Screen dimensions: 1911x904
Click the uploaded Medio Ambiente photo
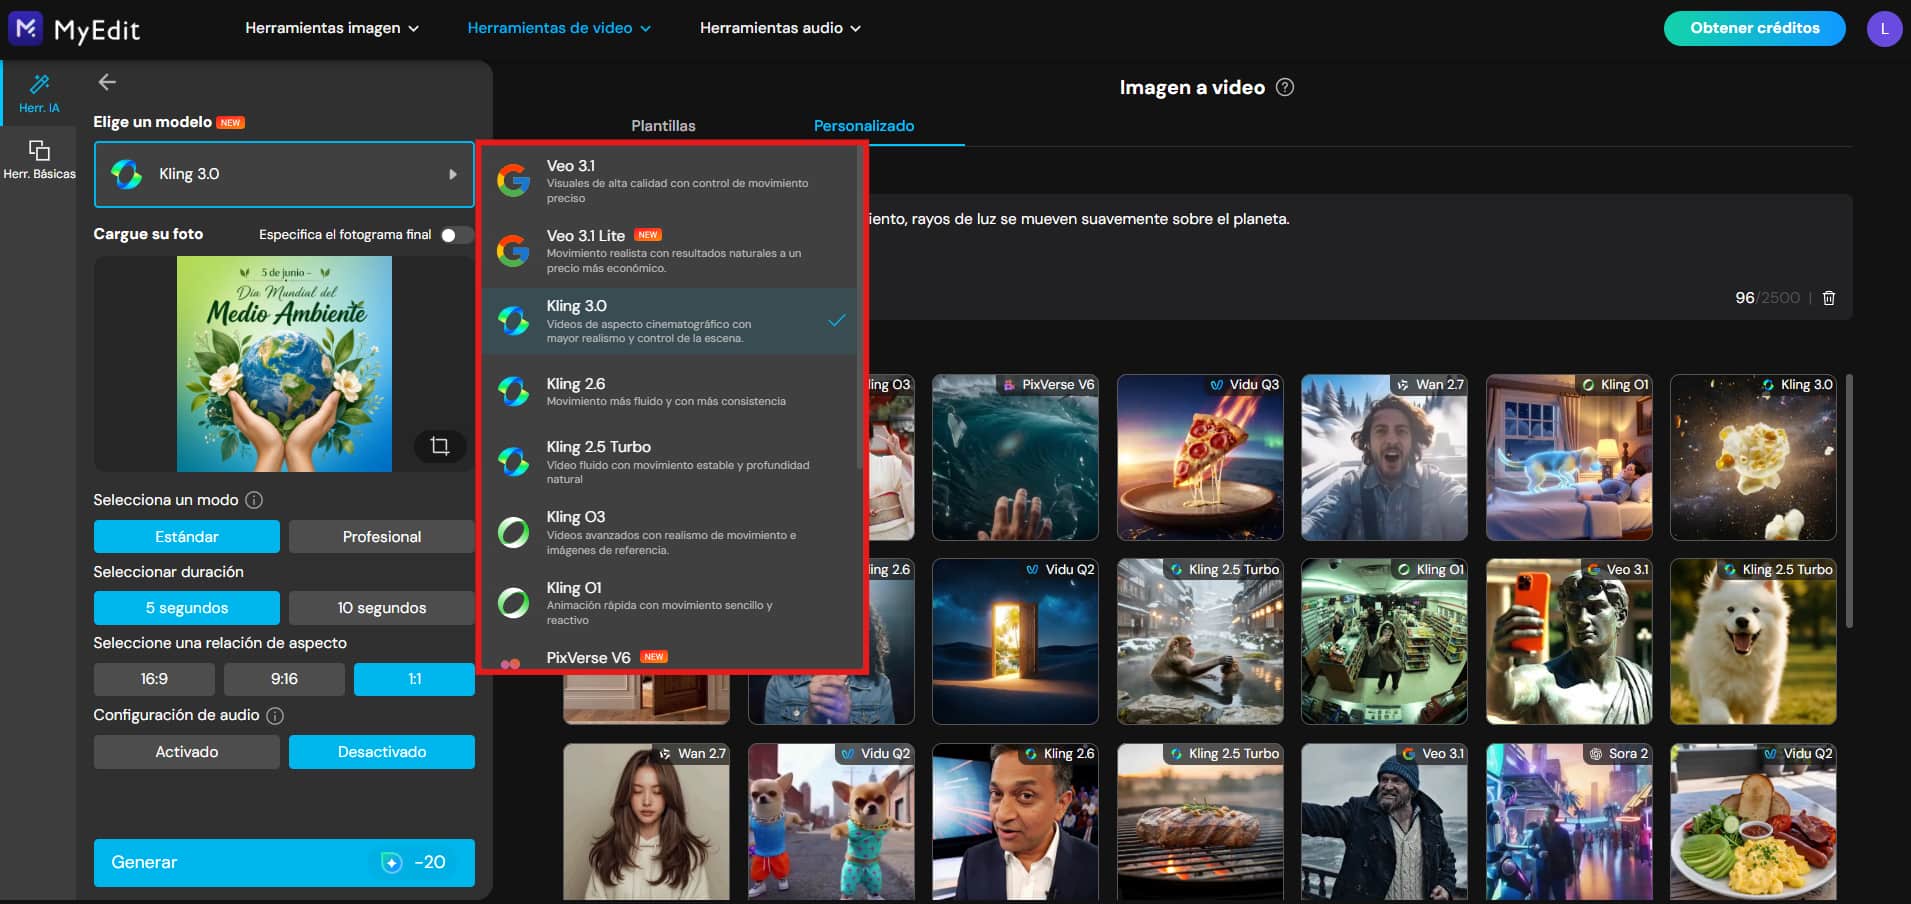coord(284,364)
